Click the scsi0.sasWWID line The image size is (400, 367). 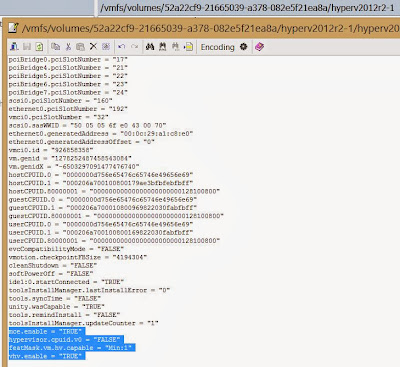[87, 125]
